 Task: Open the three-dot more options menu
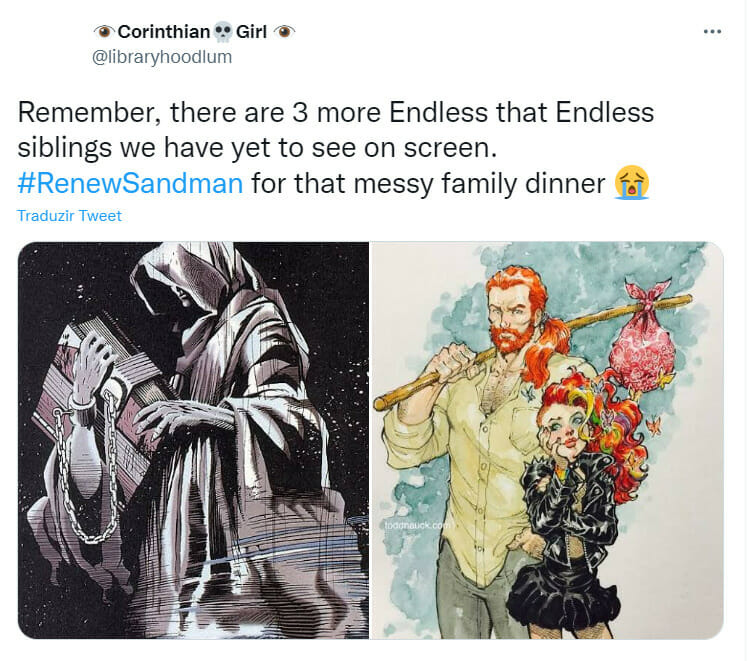[x=712, y=32]
